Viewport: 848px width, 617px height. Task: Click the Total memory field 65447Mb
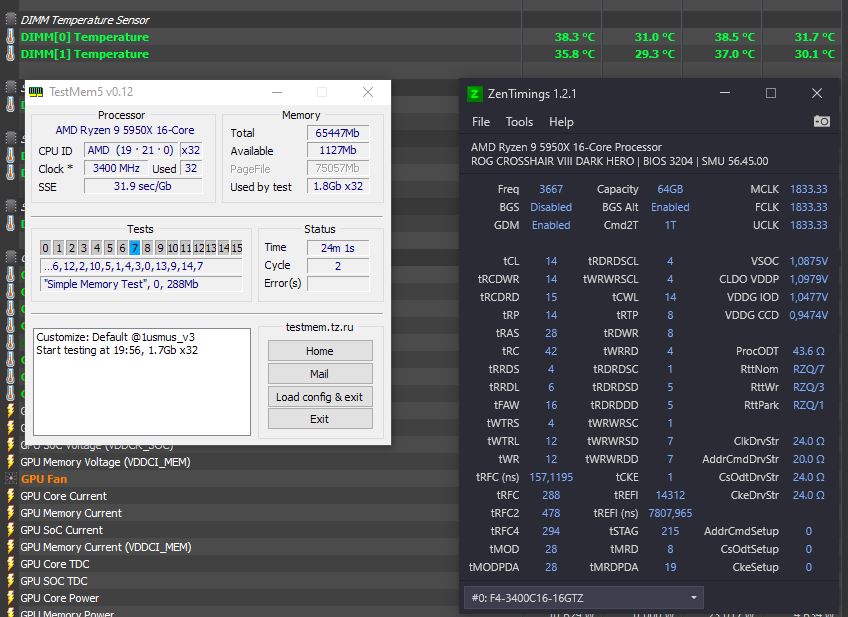coord(338,133)
